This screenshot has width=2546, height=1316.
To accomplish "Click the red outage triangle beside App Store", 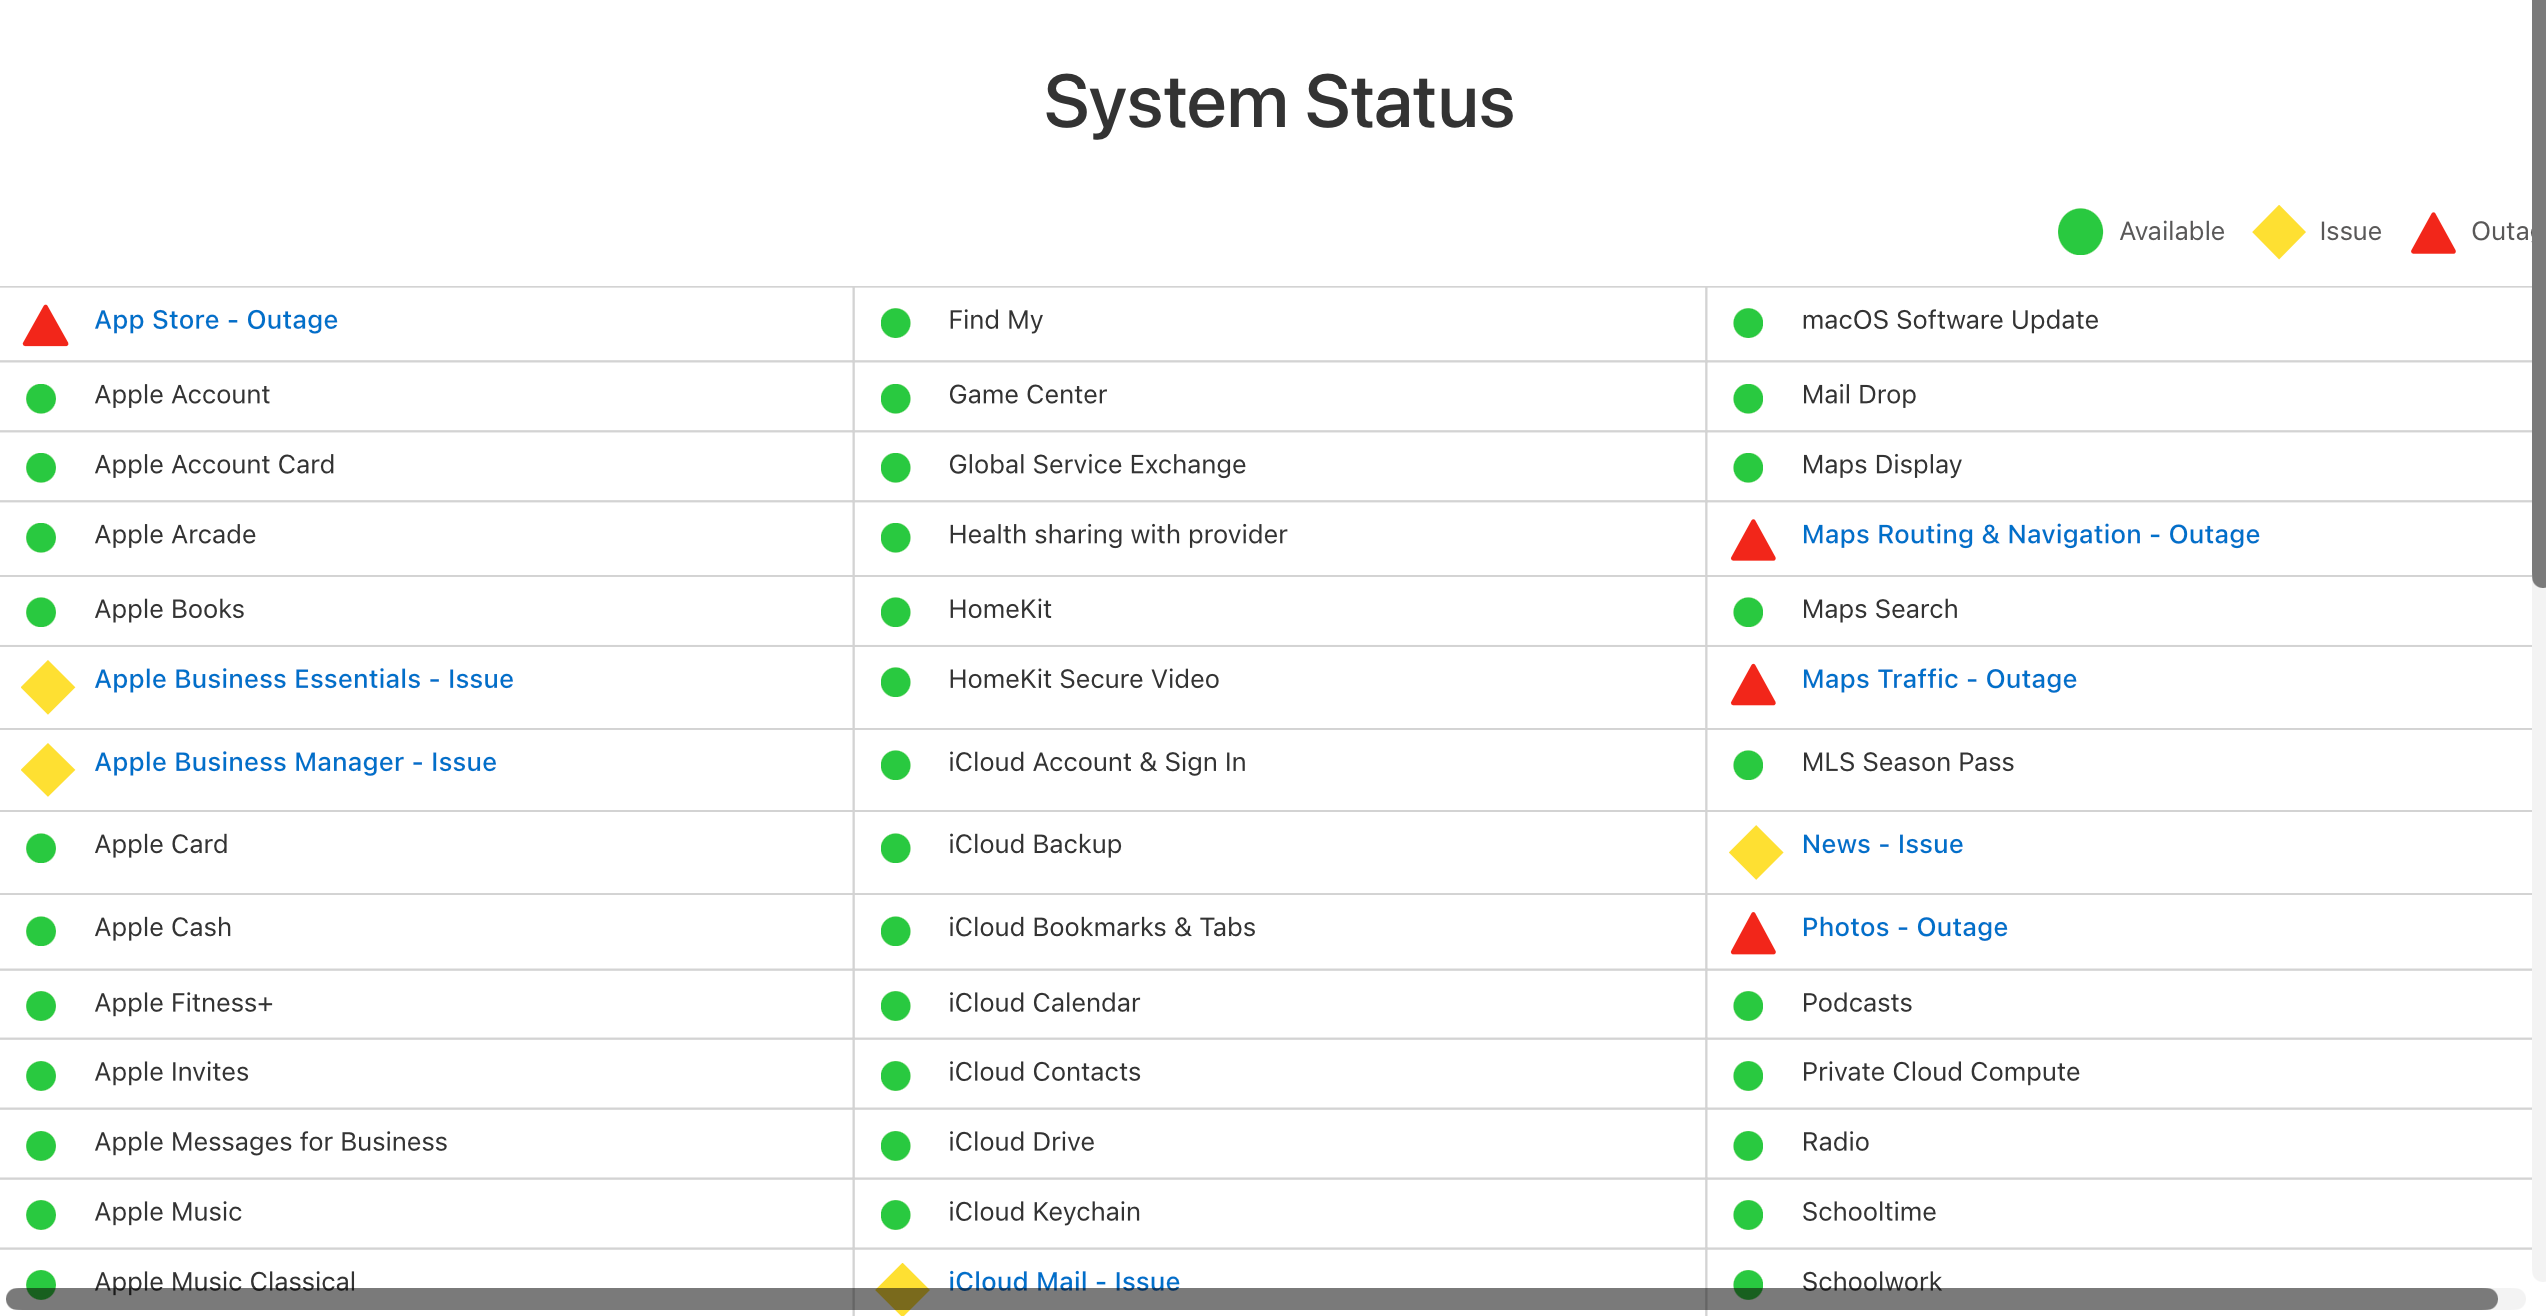I will (45, 327).
